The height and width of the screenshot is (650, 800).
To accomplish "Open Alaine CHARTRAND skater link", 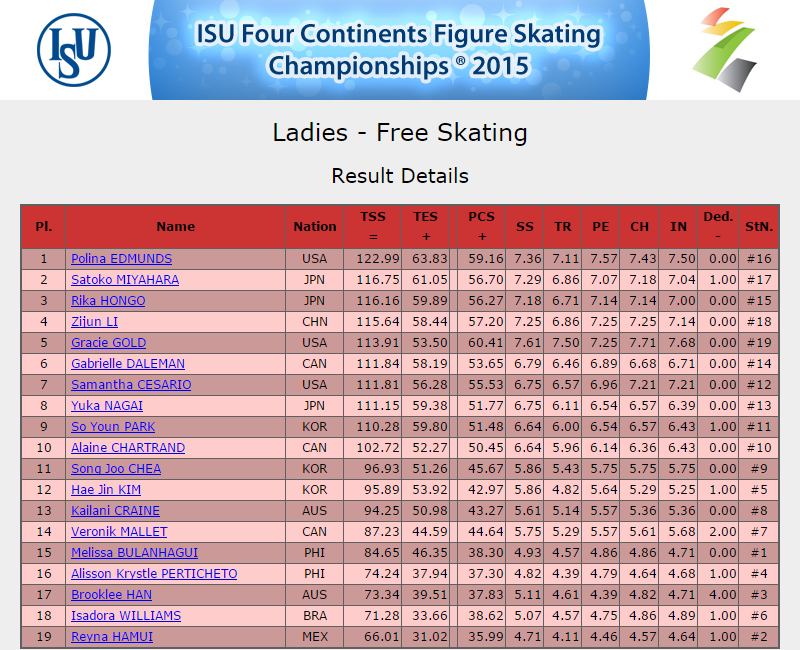I will (128, 447).
